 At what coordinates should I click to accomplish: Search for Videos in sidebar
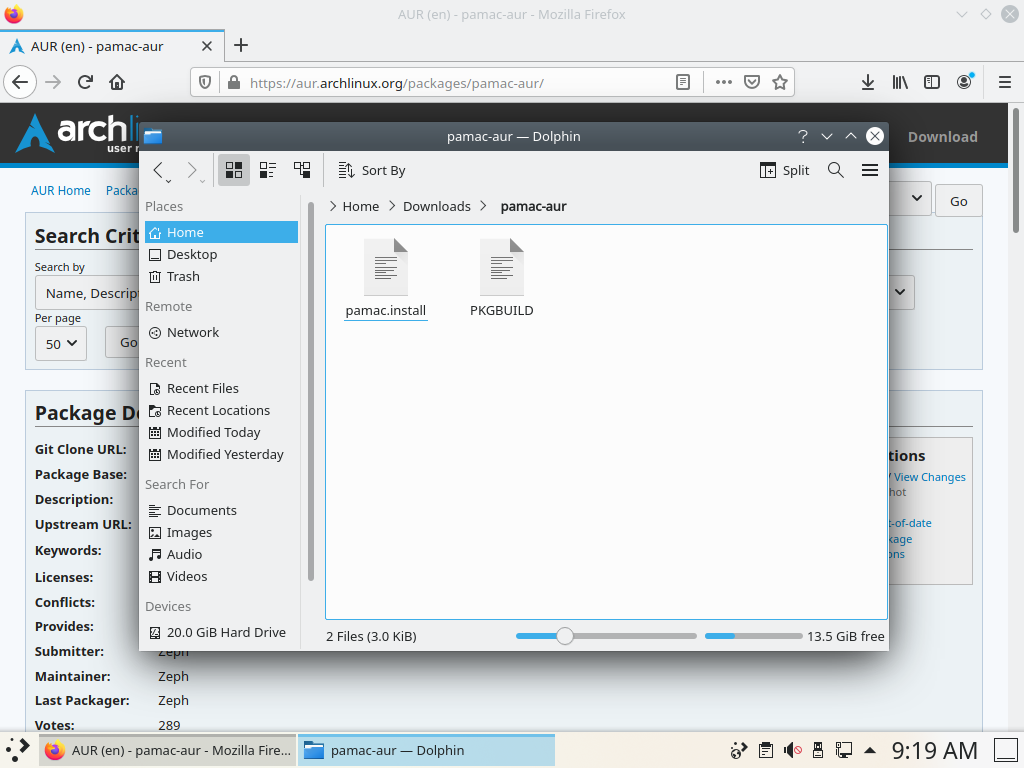221,577
